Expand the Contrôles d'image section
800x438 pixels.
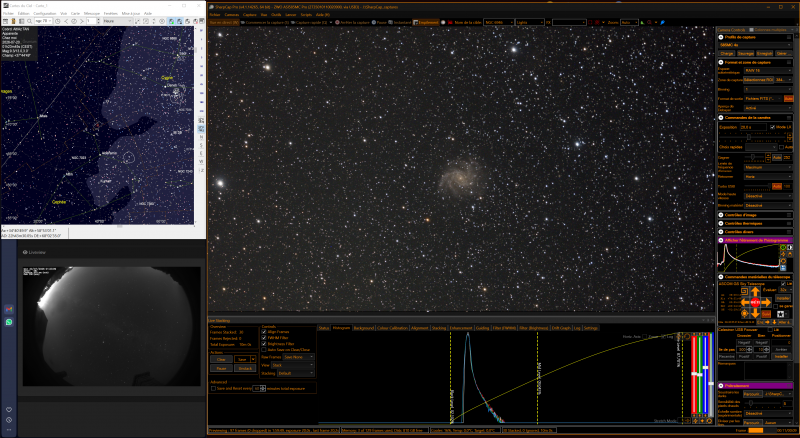(721, 215)
